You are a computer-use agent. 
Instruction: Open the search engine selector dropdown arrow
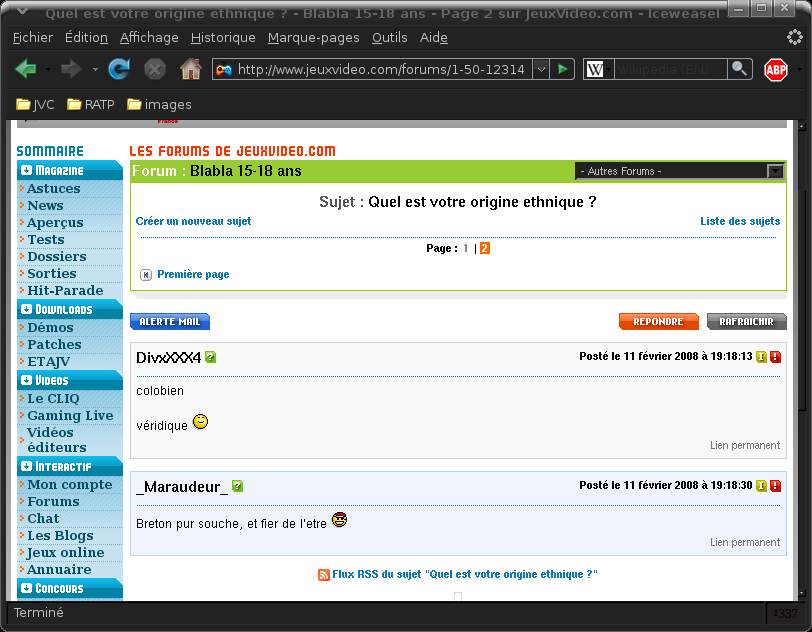(608, 69)
